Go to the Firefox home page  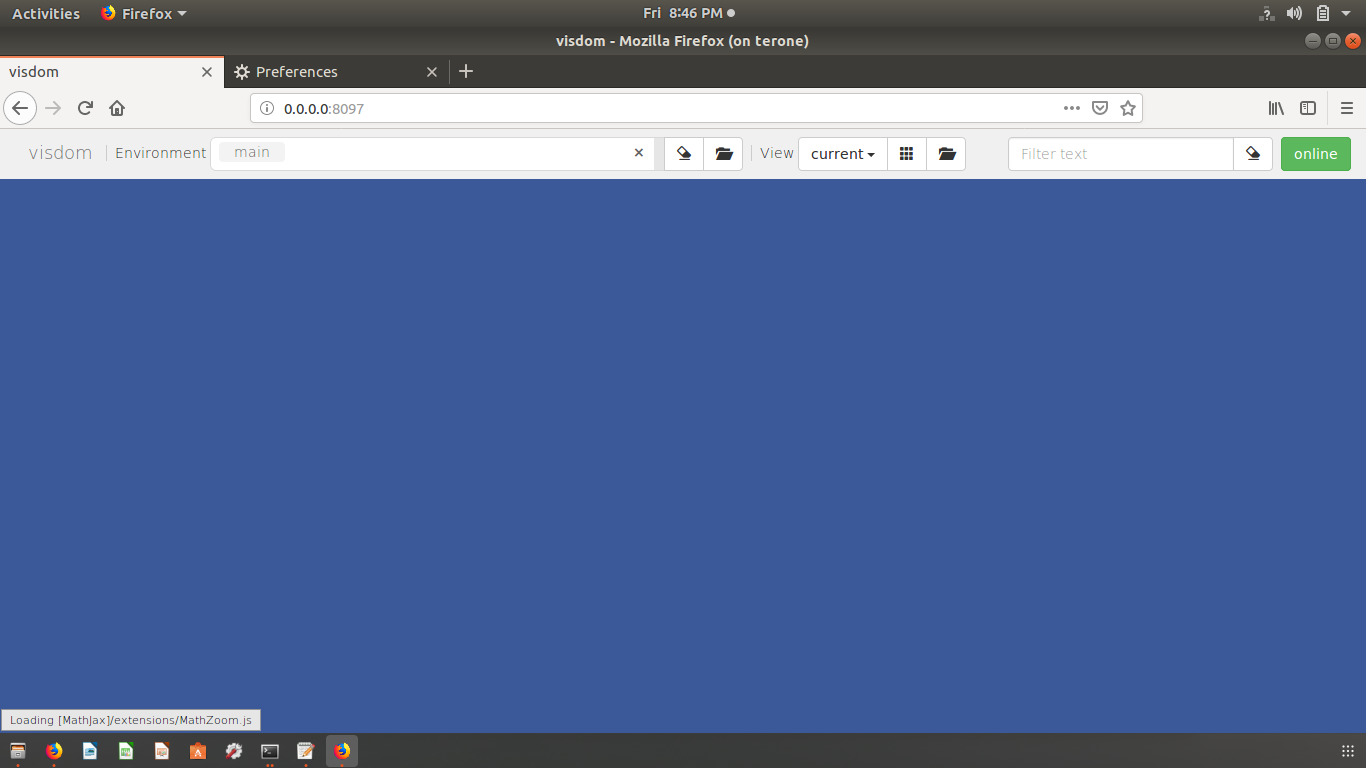(117, 108)
